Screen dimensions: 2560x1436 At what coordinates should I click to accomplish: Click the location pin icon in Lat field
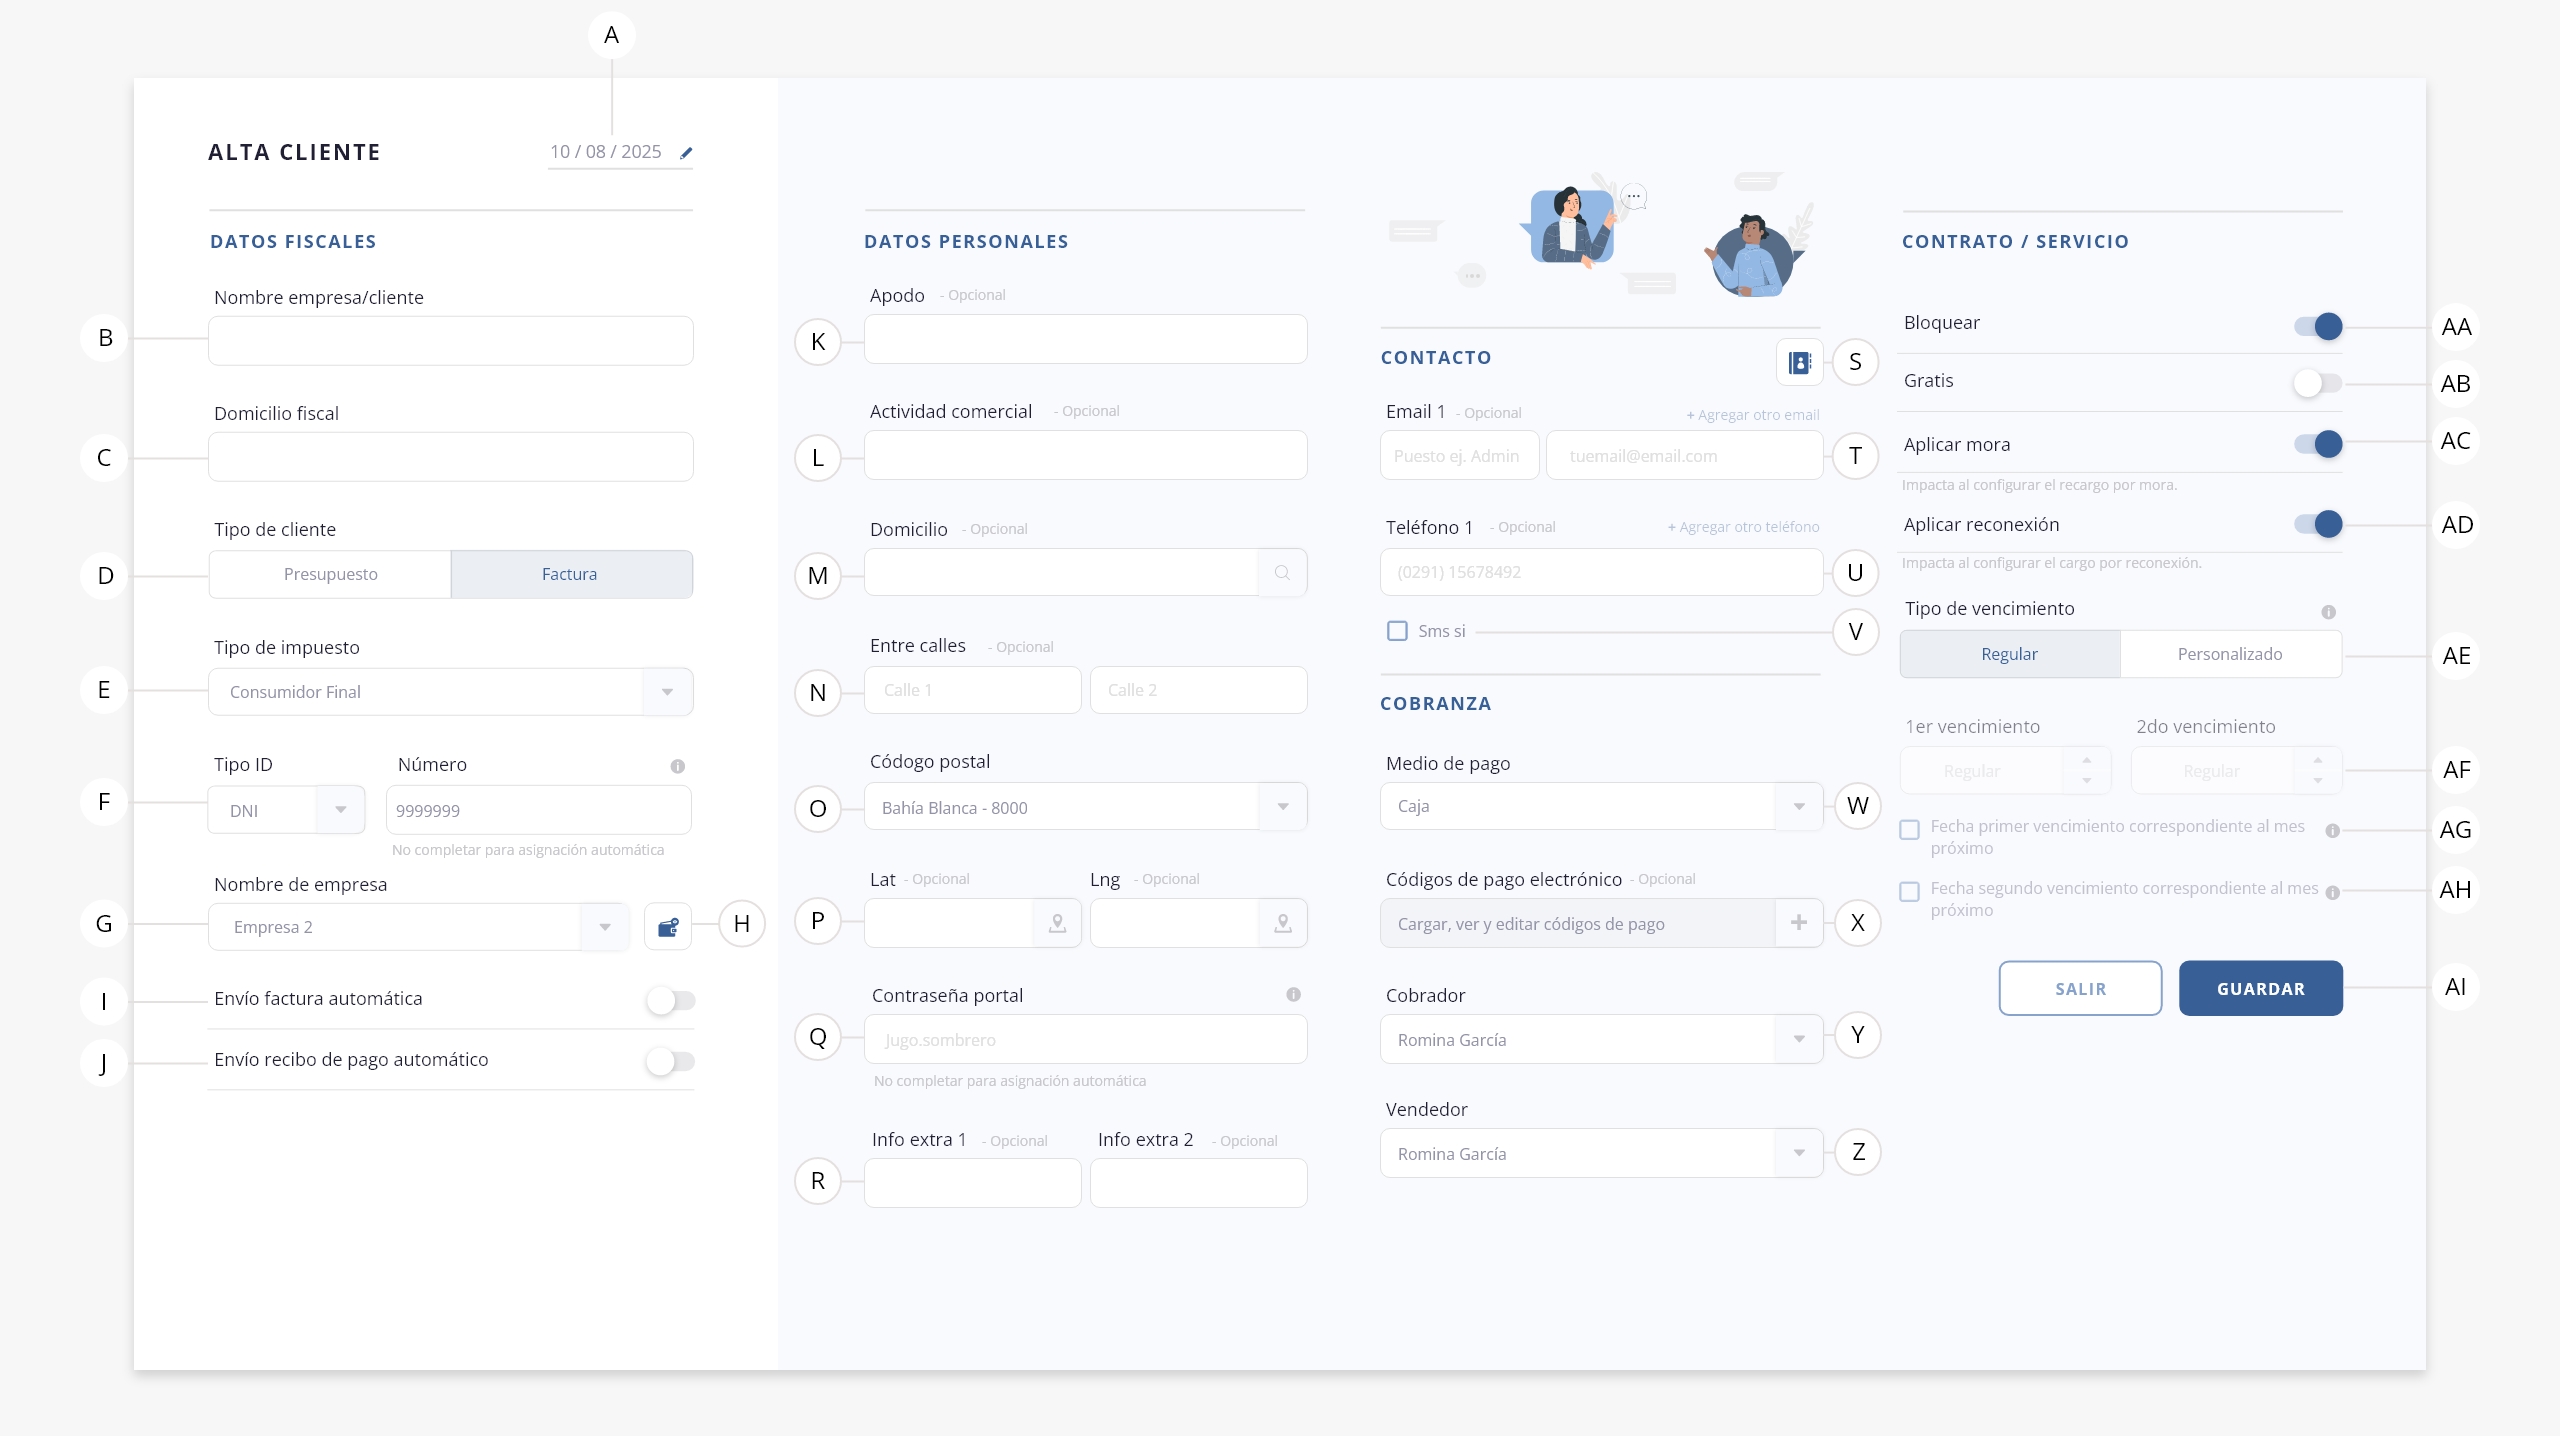(x=1057, y=924)
